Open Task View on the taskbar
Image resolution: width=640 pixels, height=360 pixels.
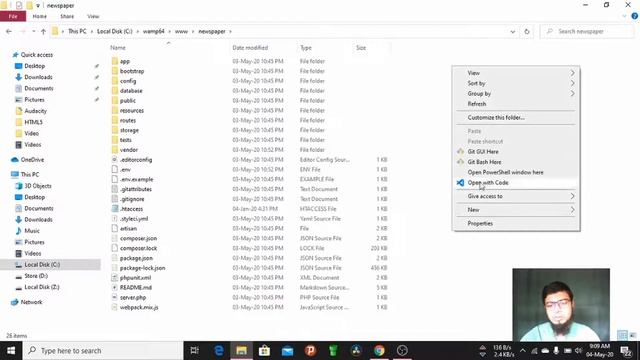(195, 351)
